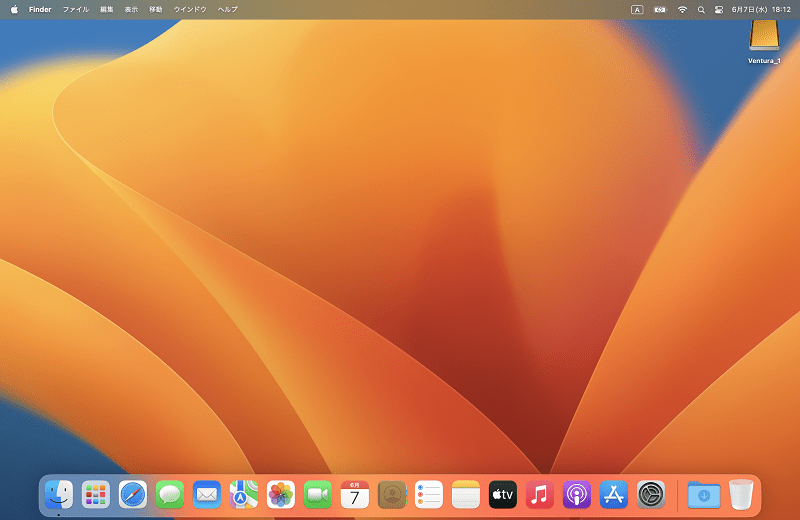800x520 pixels.
Task: Open the Trash in the Dock
Action: click(x=741, y=494)
